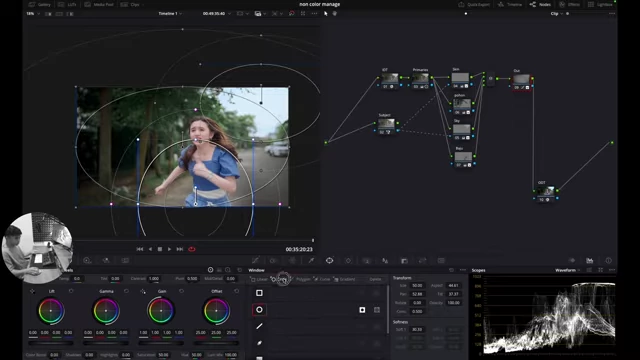Select the Subject node 02
This screenshot has width=640, height=360.
click(386, 126)
